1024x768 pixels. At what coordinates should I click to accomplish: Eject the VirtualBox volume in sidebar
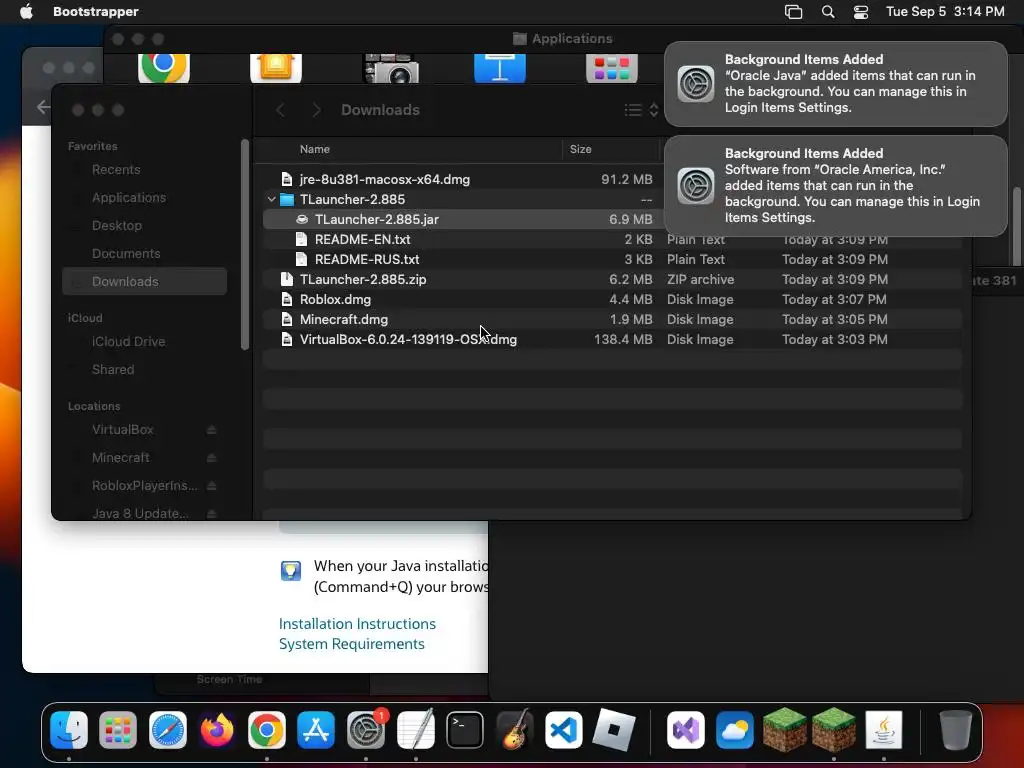pyautogui.click(x=212, y=430)
